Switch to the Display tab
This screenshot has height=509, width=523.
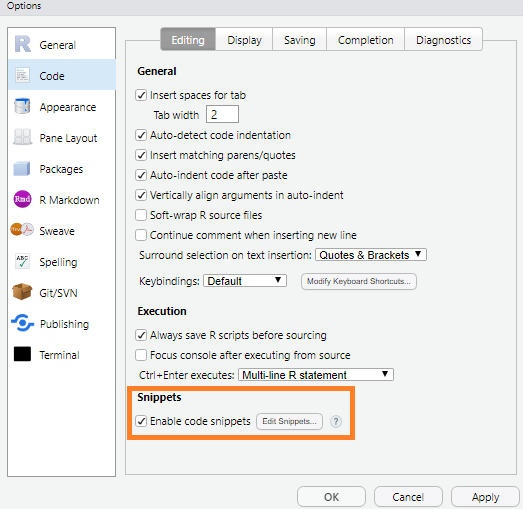point(244,40)
